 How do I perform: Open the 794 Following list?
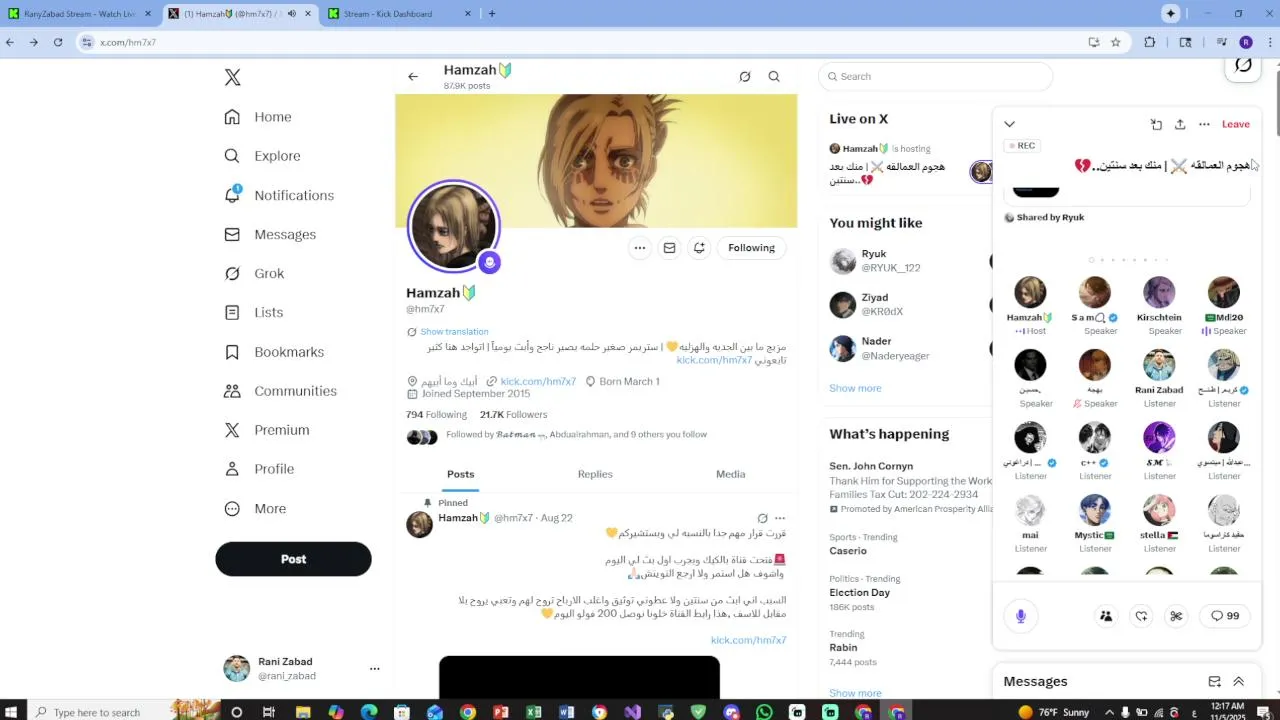pyautogui.click(x=436, y=415)
